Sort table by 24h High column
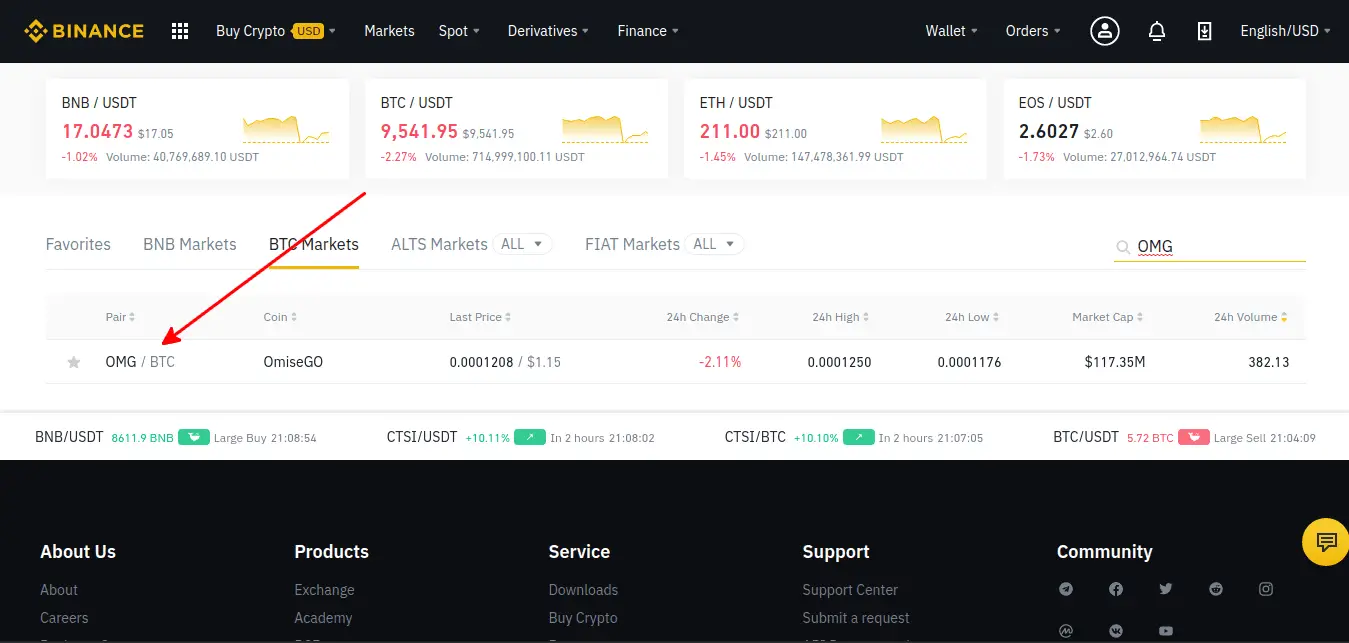The height and width of the screenshot is (643, 1349). [840, 317]
